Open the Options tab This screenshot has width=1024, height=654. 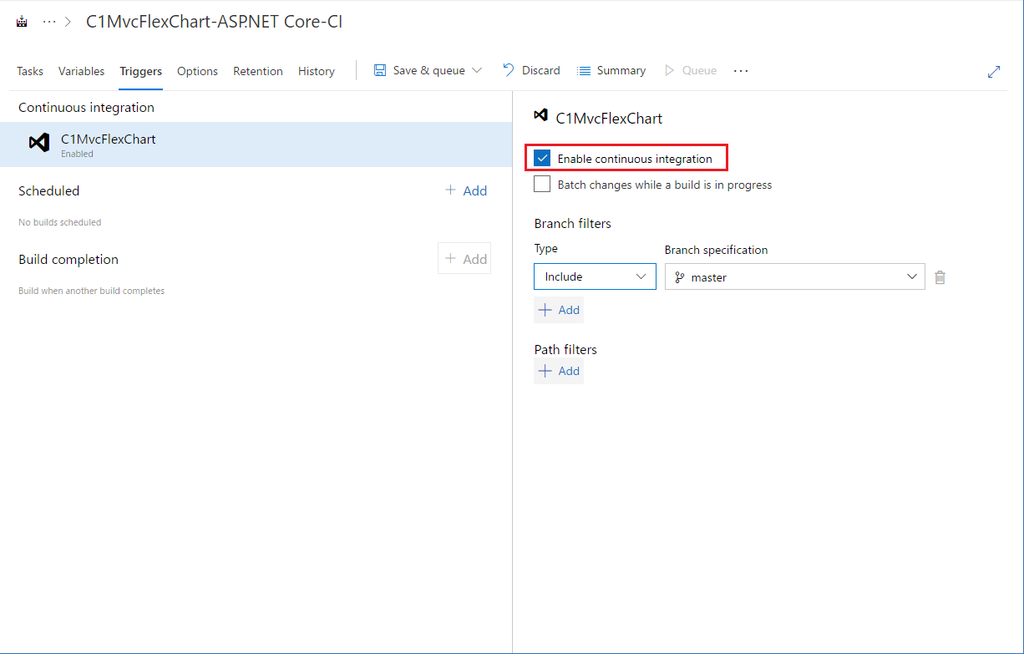coord(197,71)
